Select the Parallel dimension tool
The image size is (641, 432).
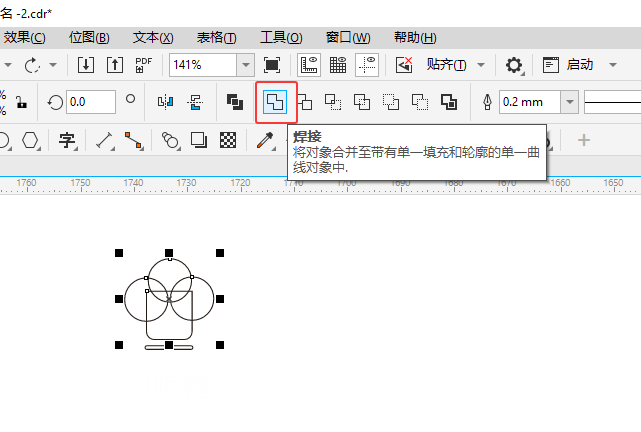coord(104,140)
